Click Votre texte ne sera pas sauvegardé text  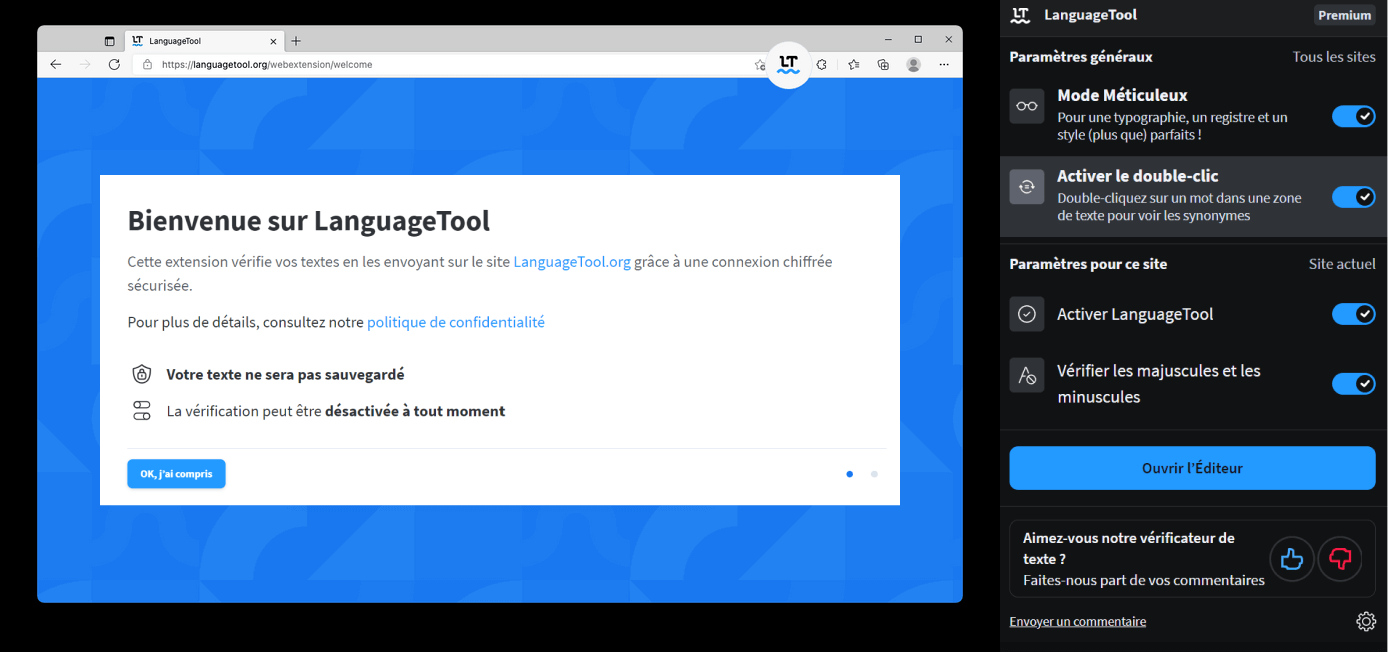tap(285, 374)
